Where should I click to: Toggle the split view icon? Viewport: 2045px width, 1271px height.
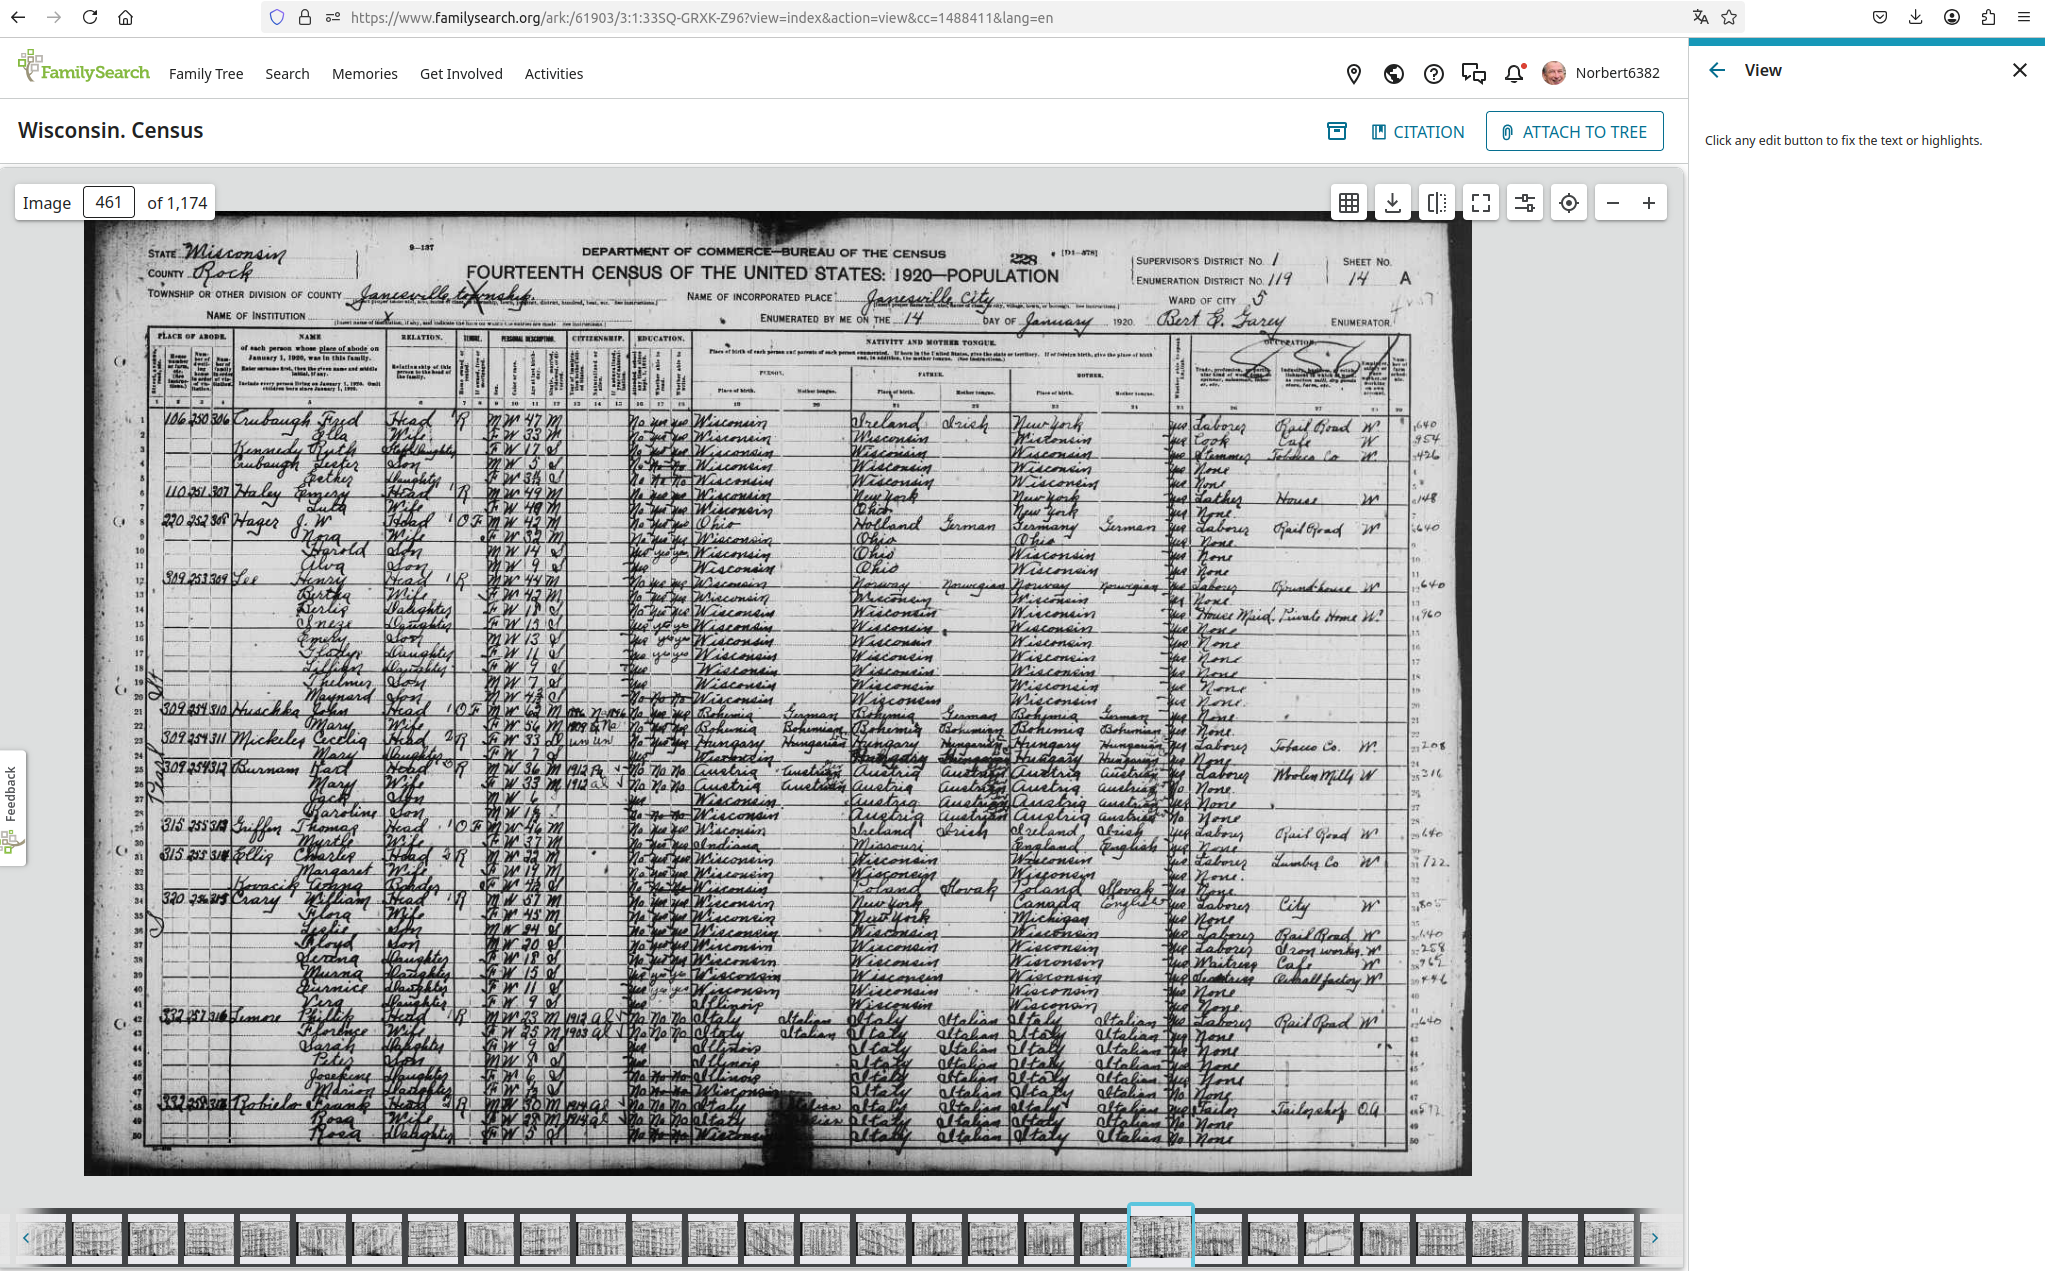tap(1436, 203)
